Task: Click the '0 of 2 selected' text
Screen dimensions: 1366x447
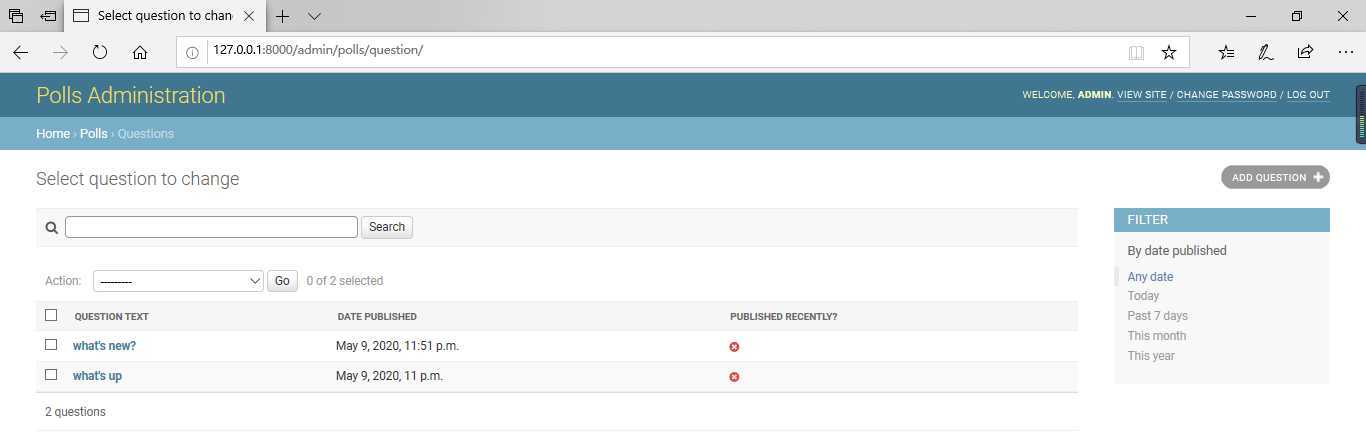Action: (345, 281)
